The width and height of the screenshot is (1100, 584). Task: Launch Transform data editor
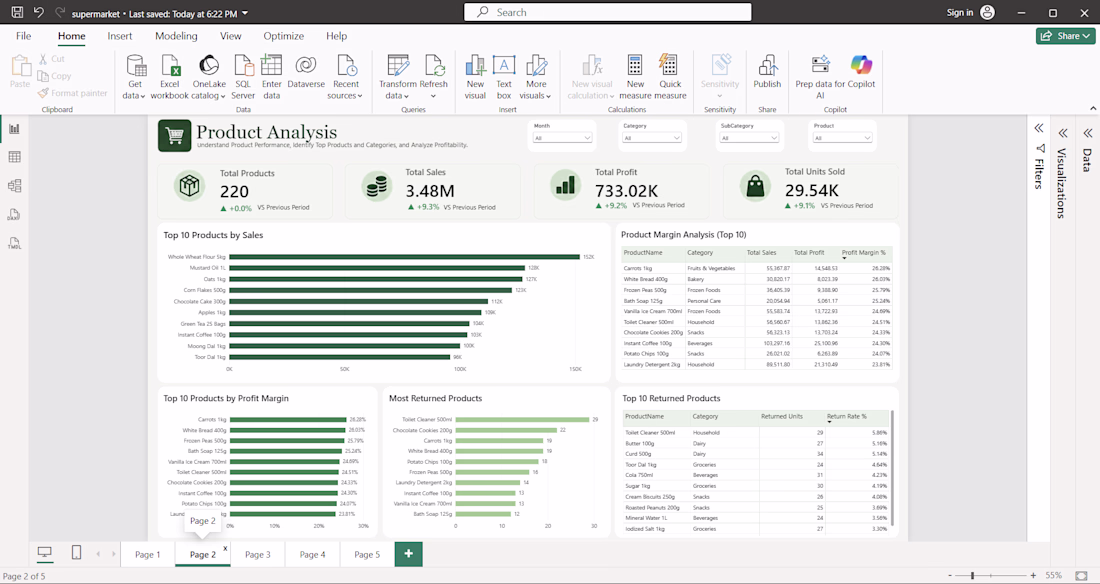[x=398, y=77]
